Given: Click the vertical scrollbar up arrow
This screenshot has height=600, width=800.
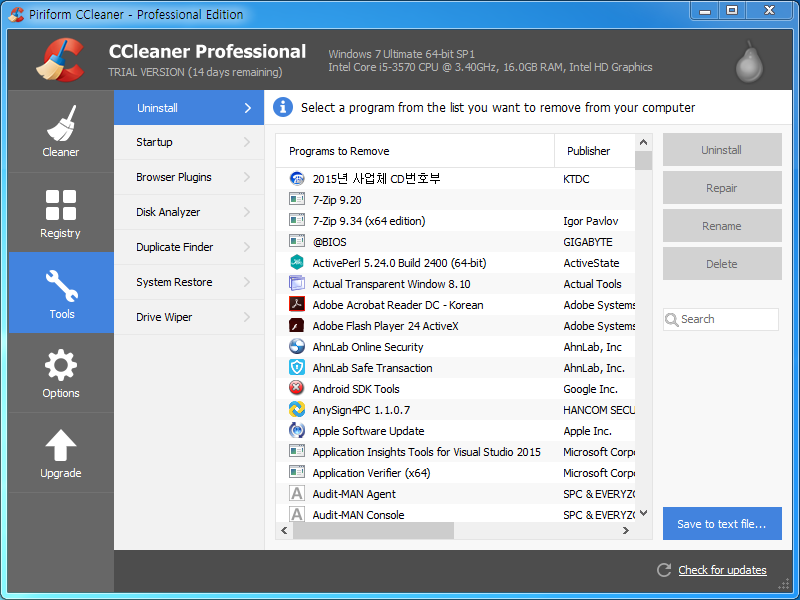Looking at the screenshot, I should tap(643, 142).
